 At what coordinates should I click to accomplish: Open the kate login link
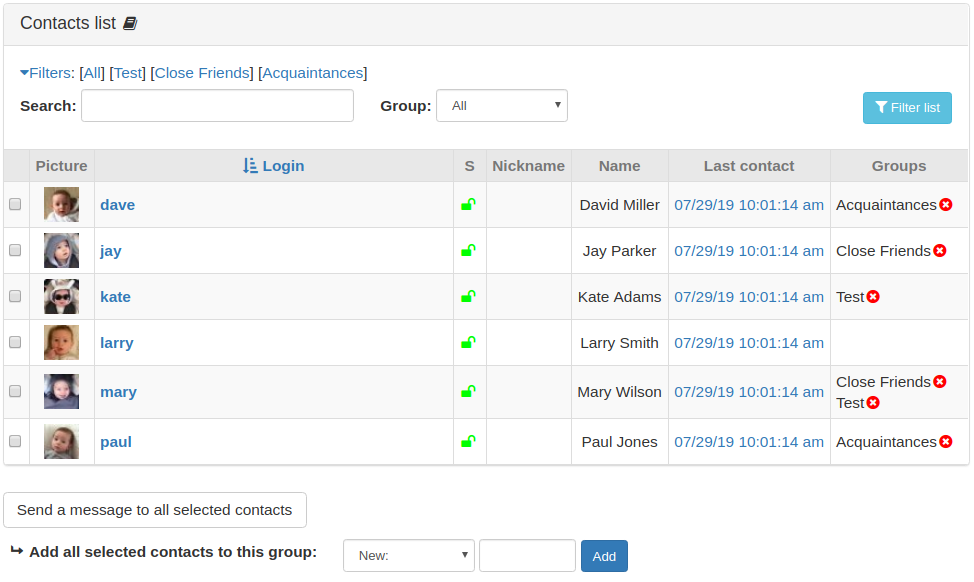click(116, 296)
